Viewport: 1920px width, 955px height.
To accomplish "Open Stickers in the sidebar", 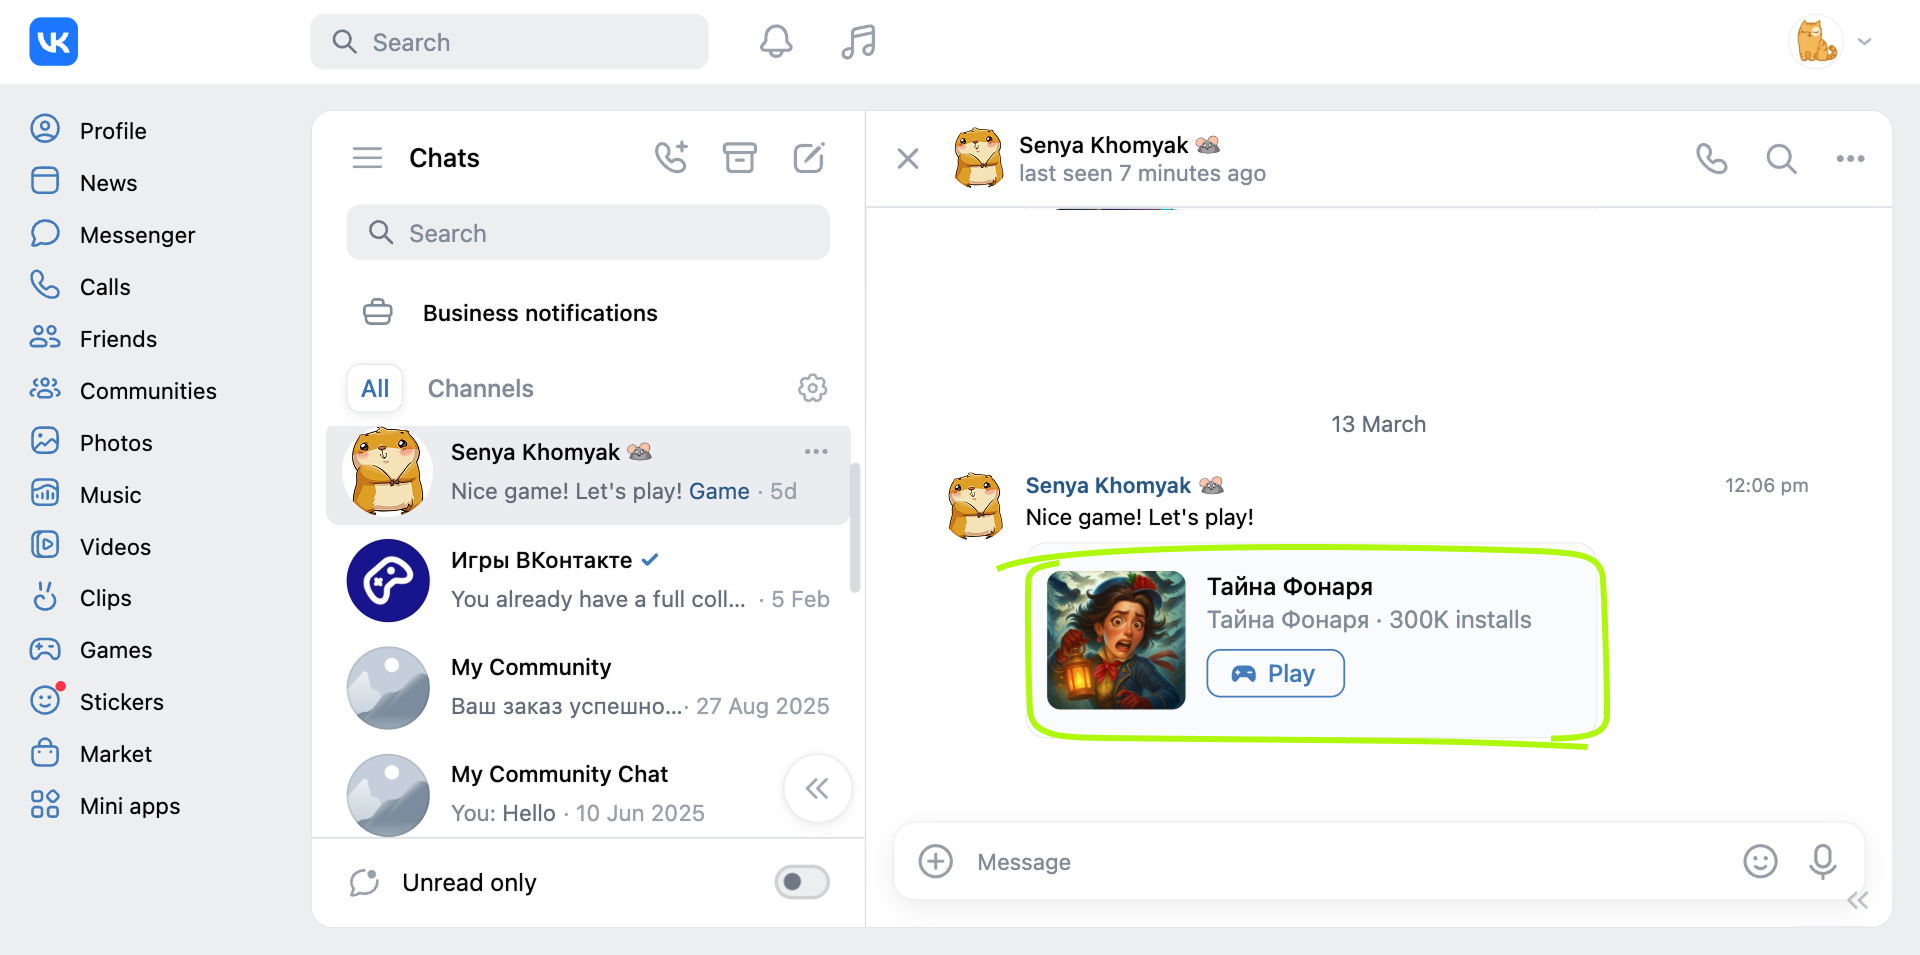I will 97,701.
